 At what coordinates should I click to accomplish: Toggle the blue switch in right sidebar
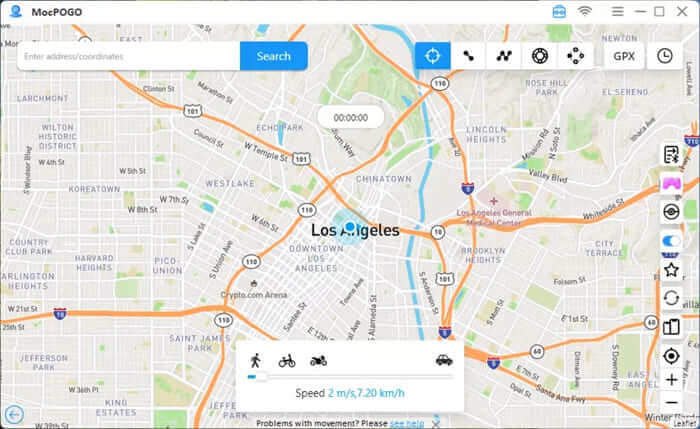[x=671, y=241]
